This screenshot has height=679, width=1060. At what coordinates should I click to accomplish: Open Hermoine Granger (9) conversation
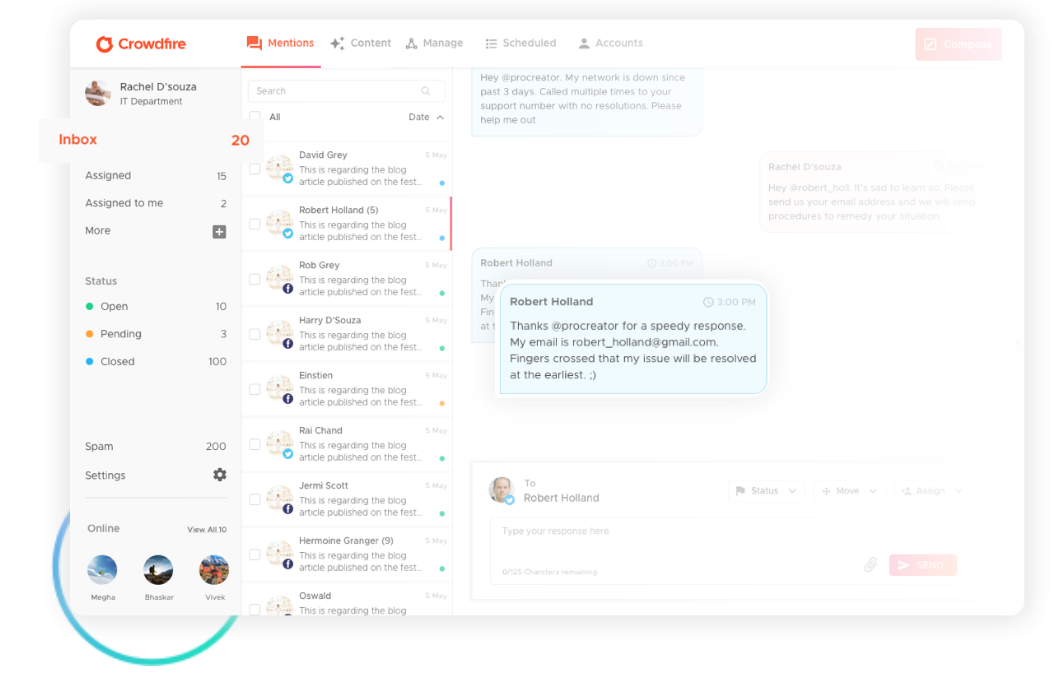347,555
